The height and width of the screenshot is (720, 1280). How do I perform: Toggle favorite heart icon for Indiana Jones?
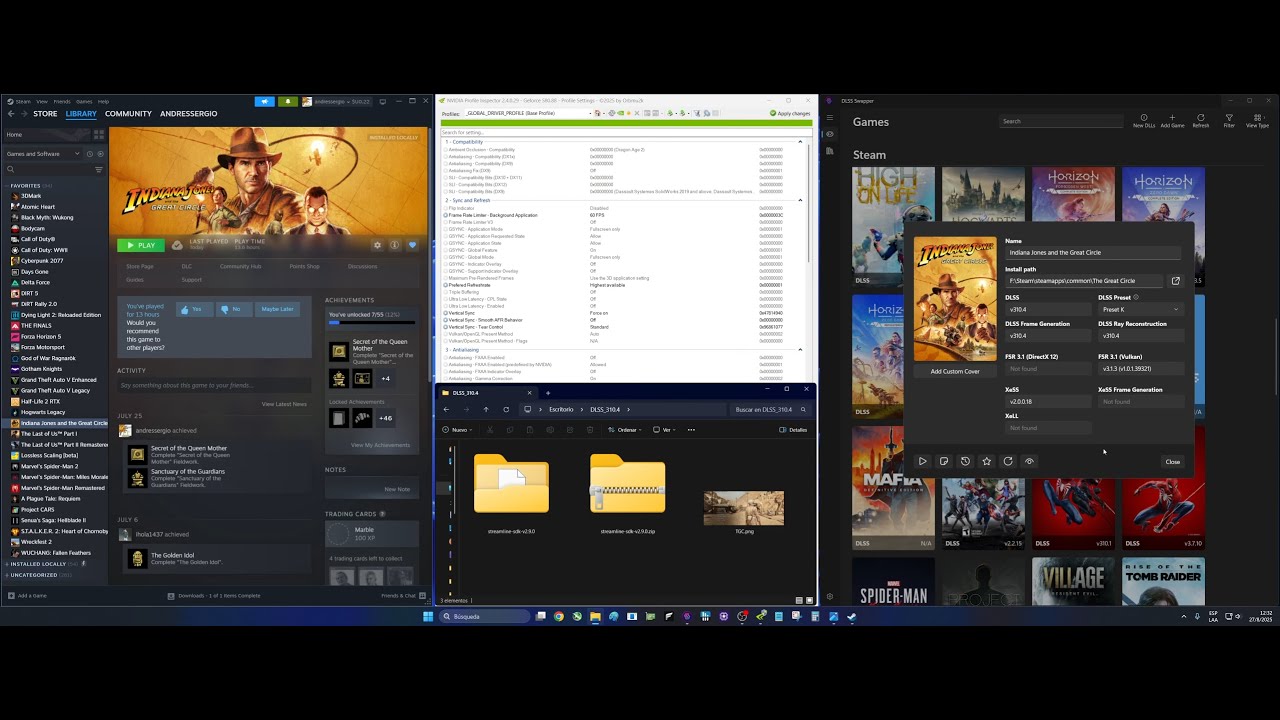click(x=412, y=245)
